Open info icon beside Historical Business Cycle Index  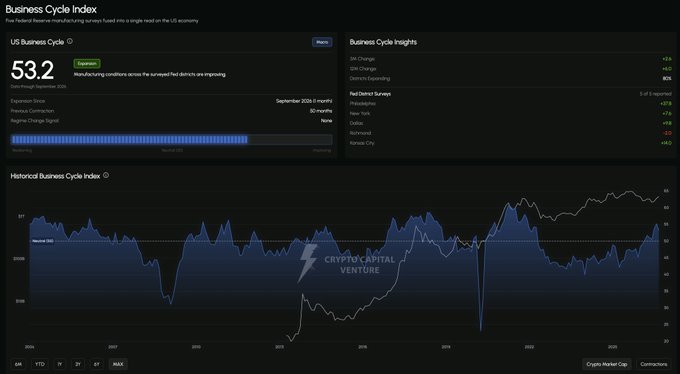coord(106,175)
